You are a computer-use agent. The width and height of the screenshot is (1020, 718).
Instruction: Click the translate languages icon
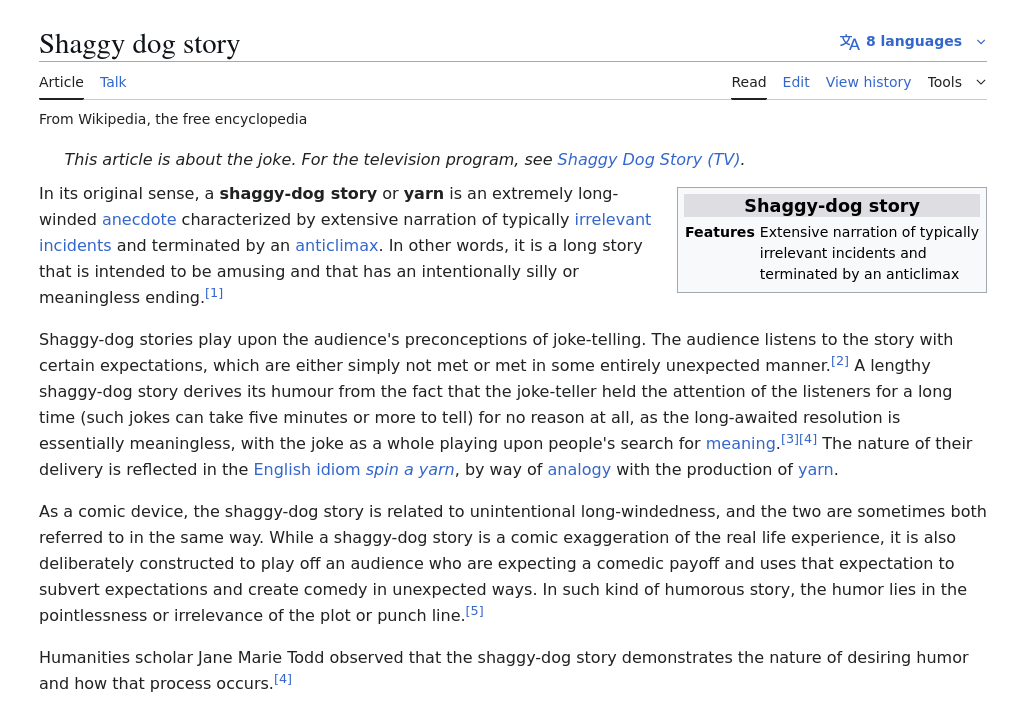pyautogui.click(x=850, y=42)
